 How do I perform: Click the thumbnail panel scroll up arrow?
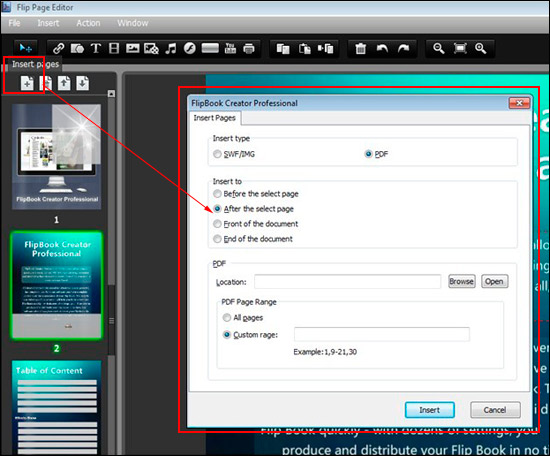(111, 94)
